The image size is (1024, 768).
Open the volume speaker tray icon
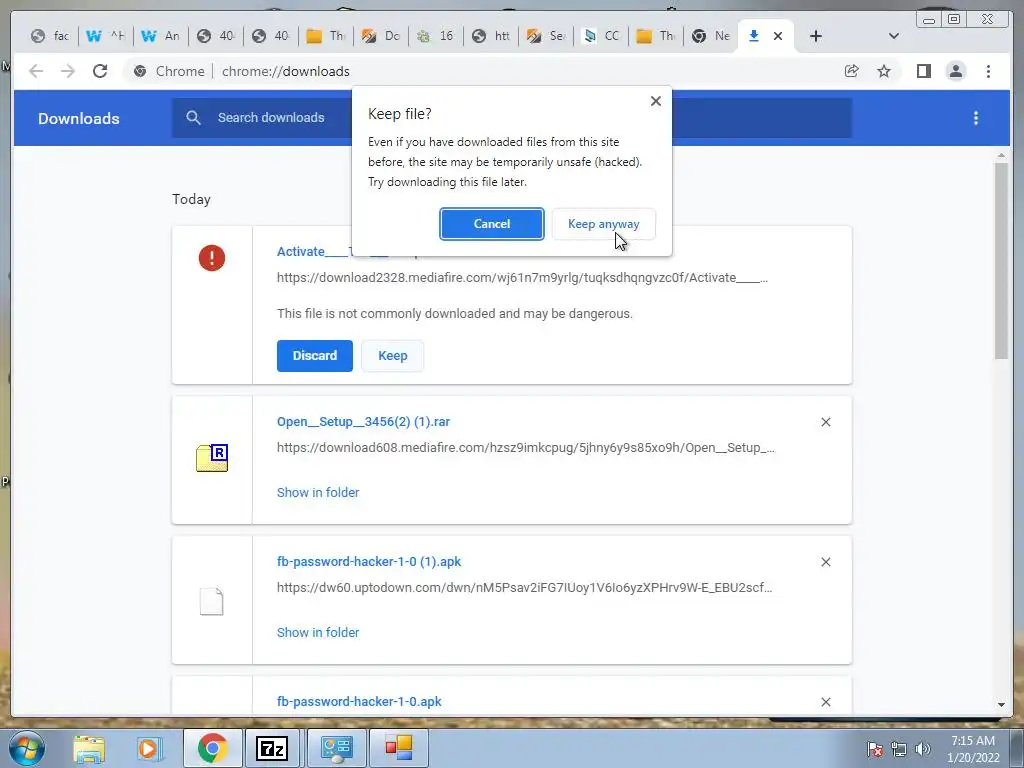923,749
